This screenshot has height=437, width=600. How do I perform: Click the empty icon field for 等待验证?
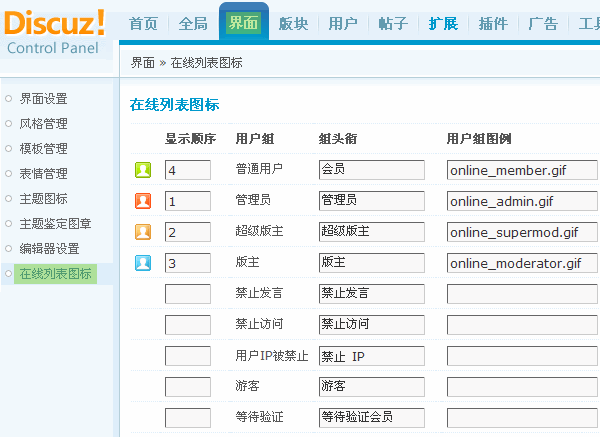522,418
